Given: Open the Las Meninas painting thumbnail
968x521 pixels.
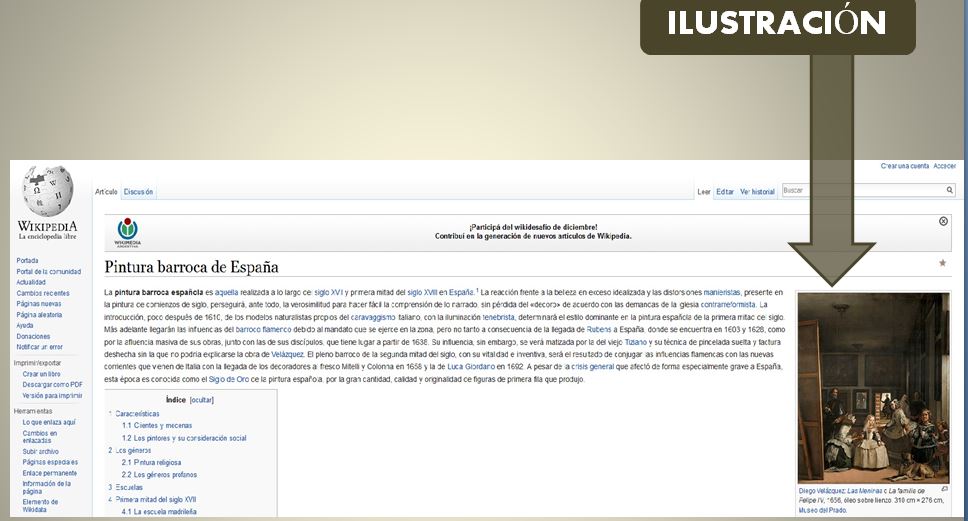Looking at the screenshot, I should pos(874,388).
